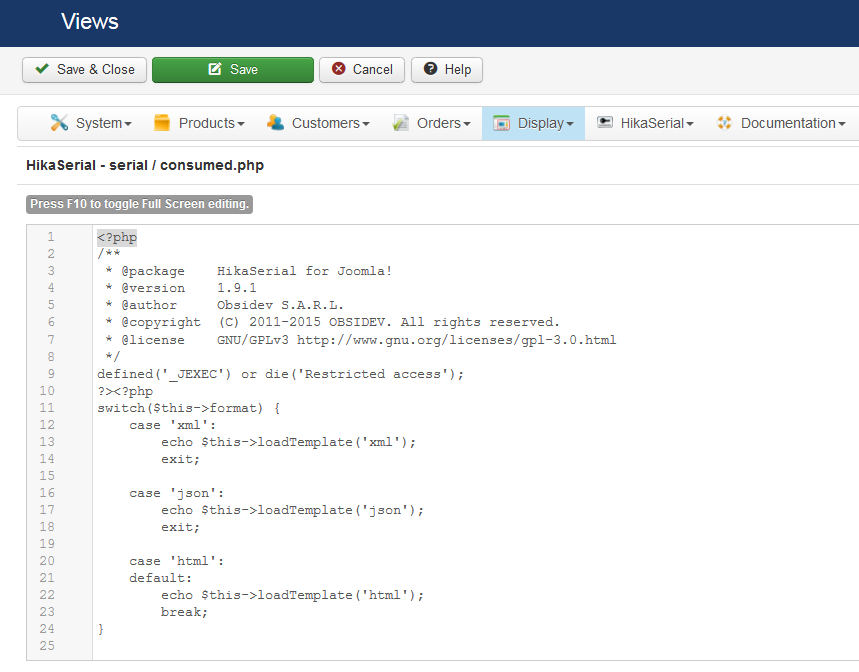This screenshot has width=859, height=672.
Task: Click the HikaSerial menu icon
Action: click(605, 123)
